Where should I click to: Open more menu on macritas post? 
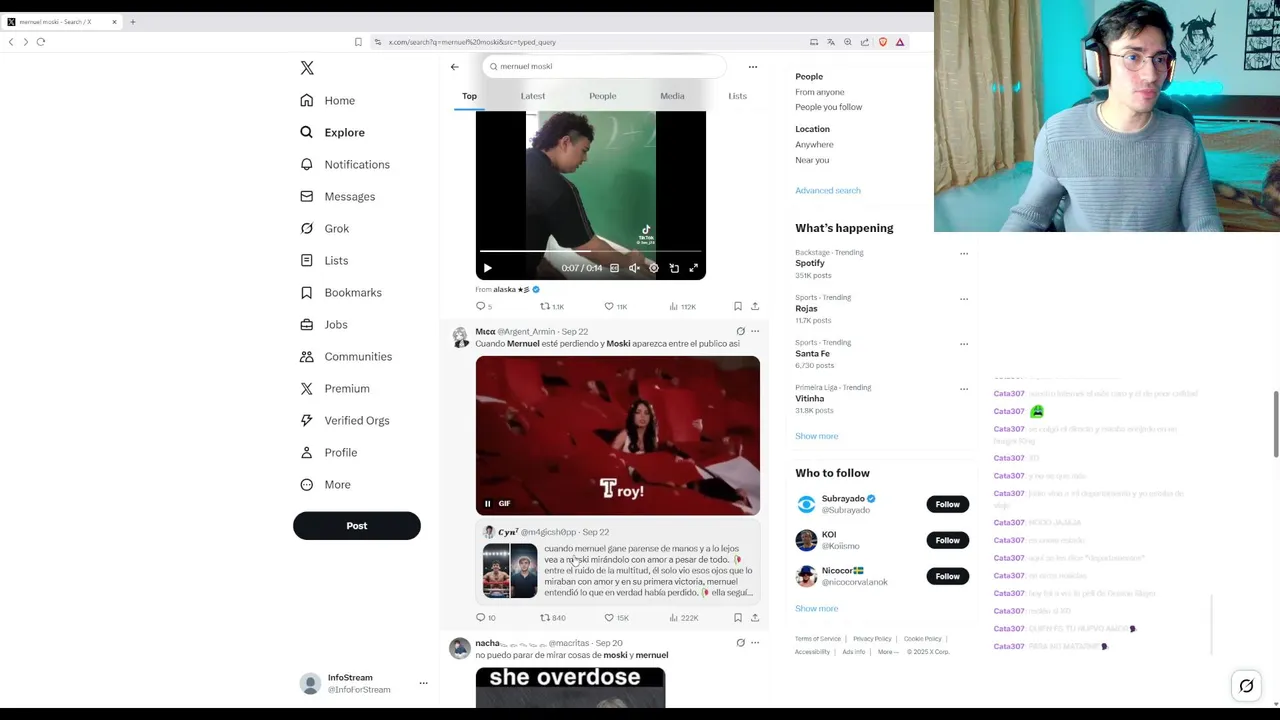tap(755, 642)
